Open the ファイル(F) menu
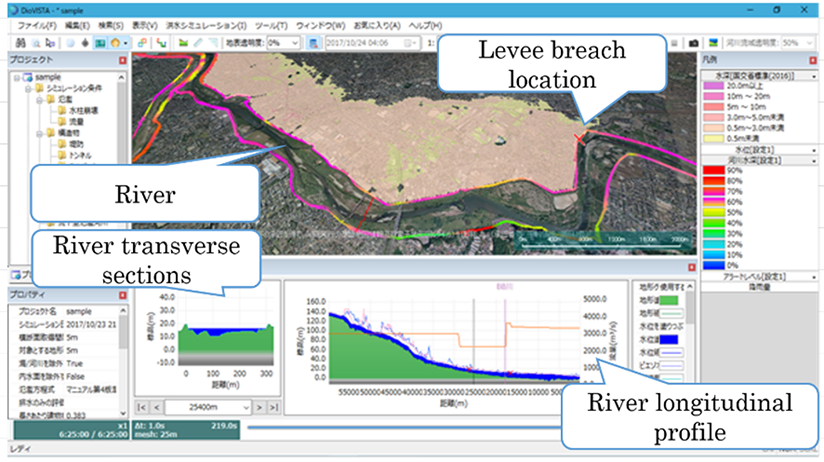 tap(36, 24)
